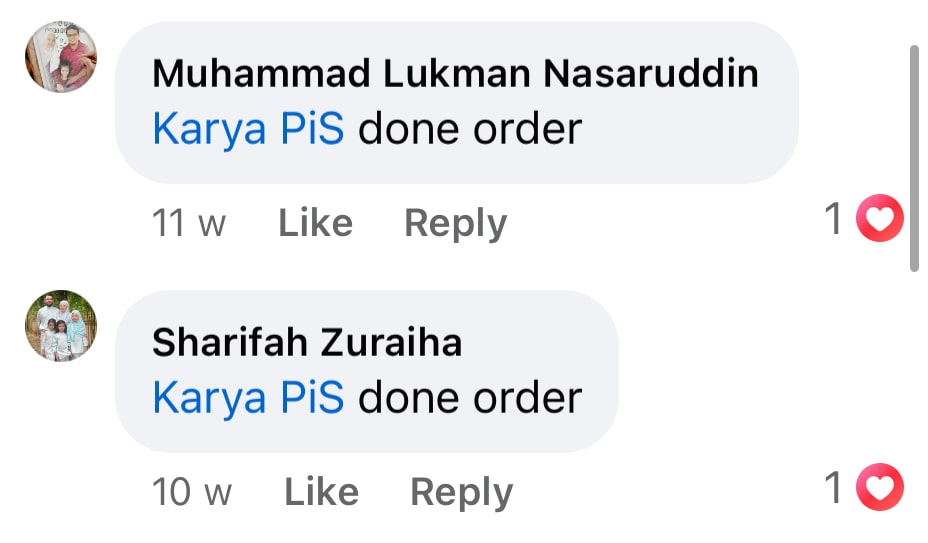Click the comments scrollbar thumb

point(914,158)
